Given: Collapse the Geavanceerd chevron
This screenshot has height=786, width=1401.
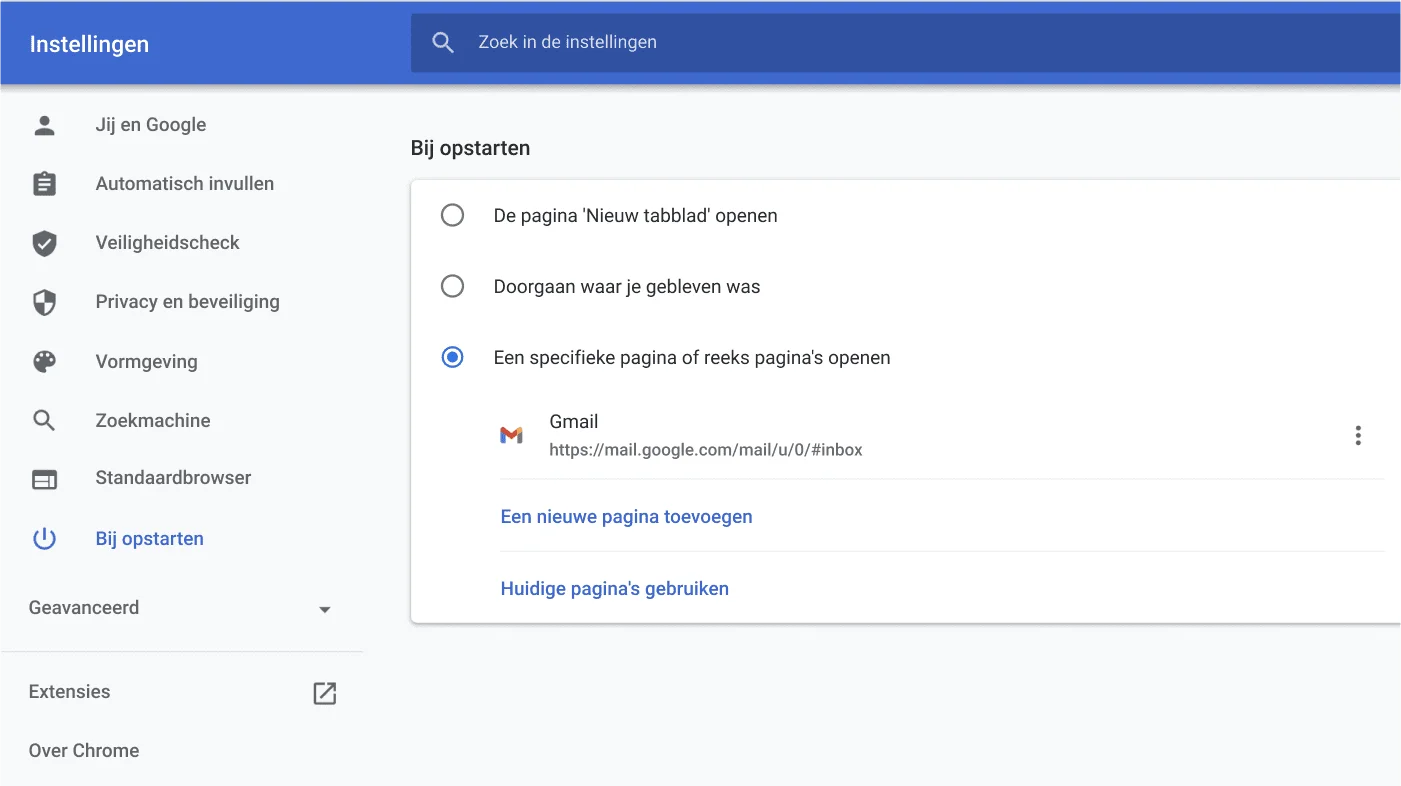Looking at the screenshot, I should (x=324, y=608).
